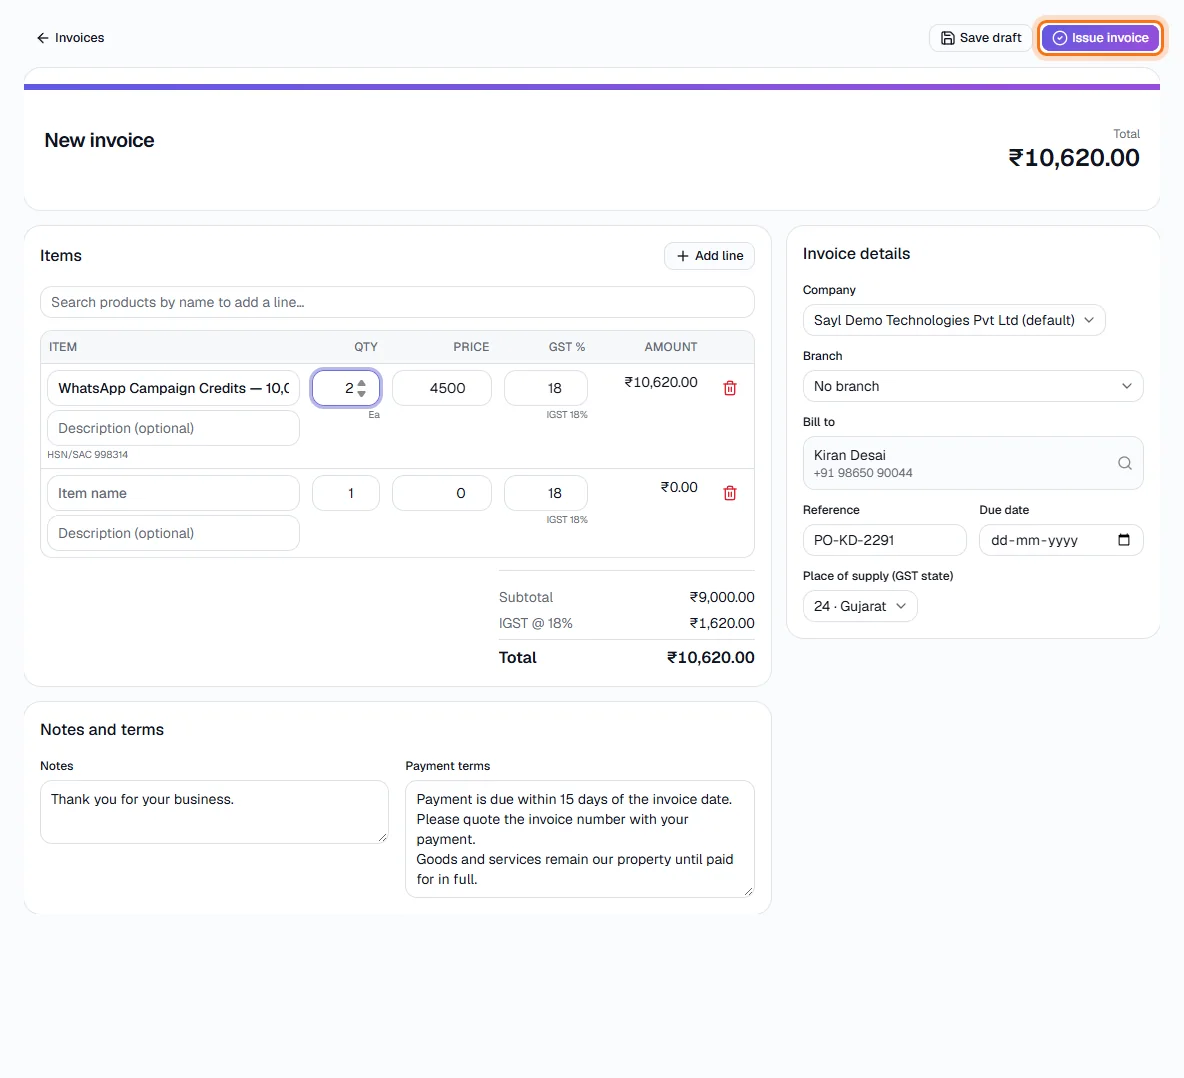This screenshot has height=1078, width=1184.
Task: Click the floppy icon on Save draft
Action: [x=947, y=38]
